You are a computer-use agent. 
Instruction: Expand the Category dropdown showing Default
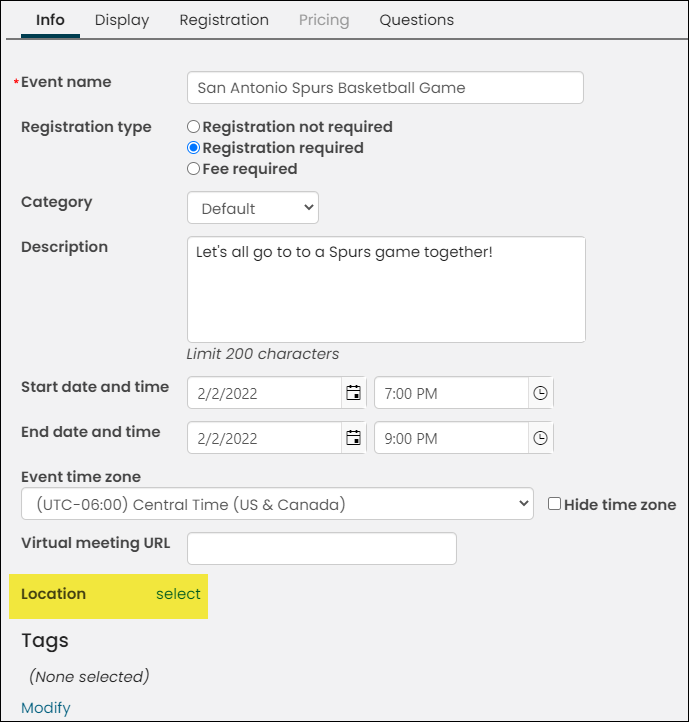pyautogui.click(x=253, y=208)
